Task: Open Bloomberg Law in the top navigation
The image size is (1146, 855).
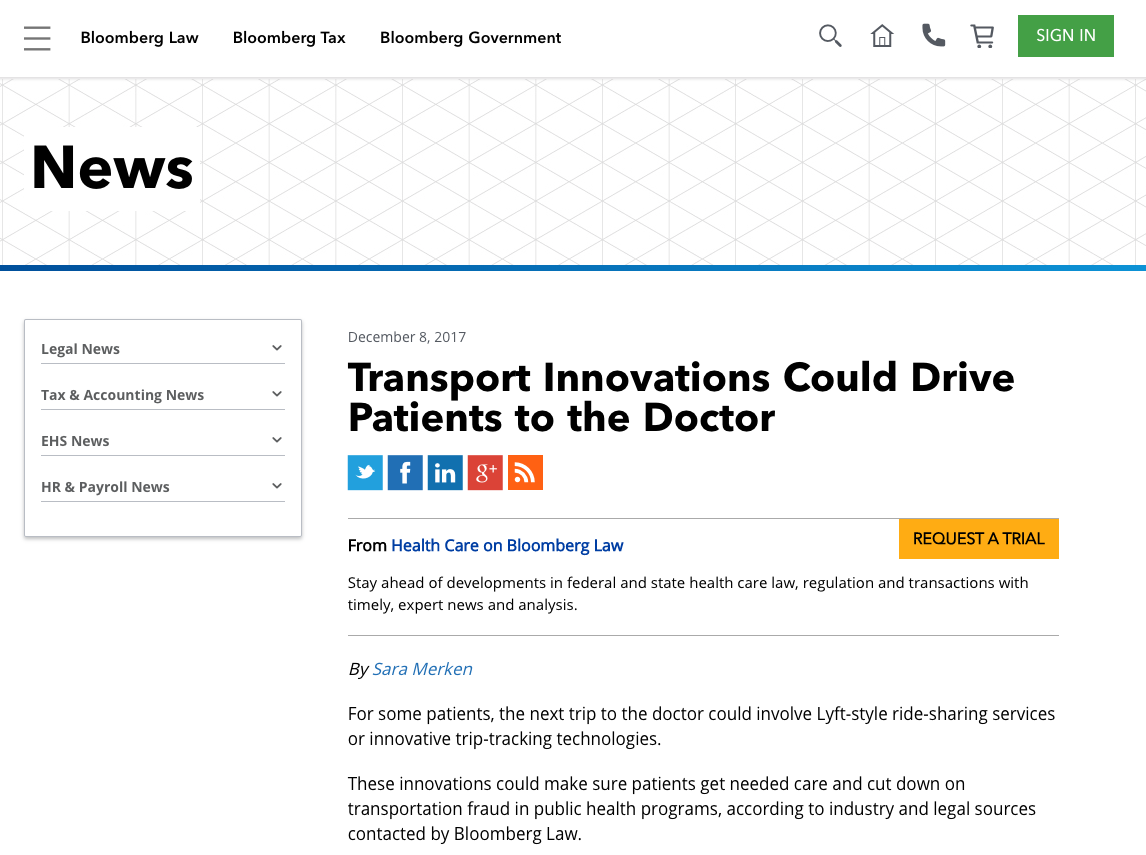Action: point(140,38)
